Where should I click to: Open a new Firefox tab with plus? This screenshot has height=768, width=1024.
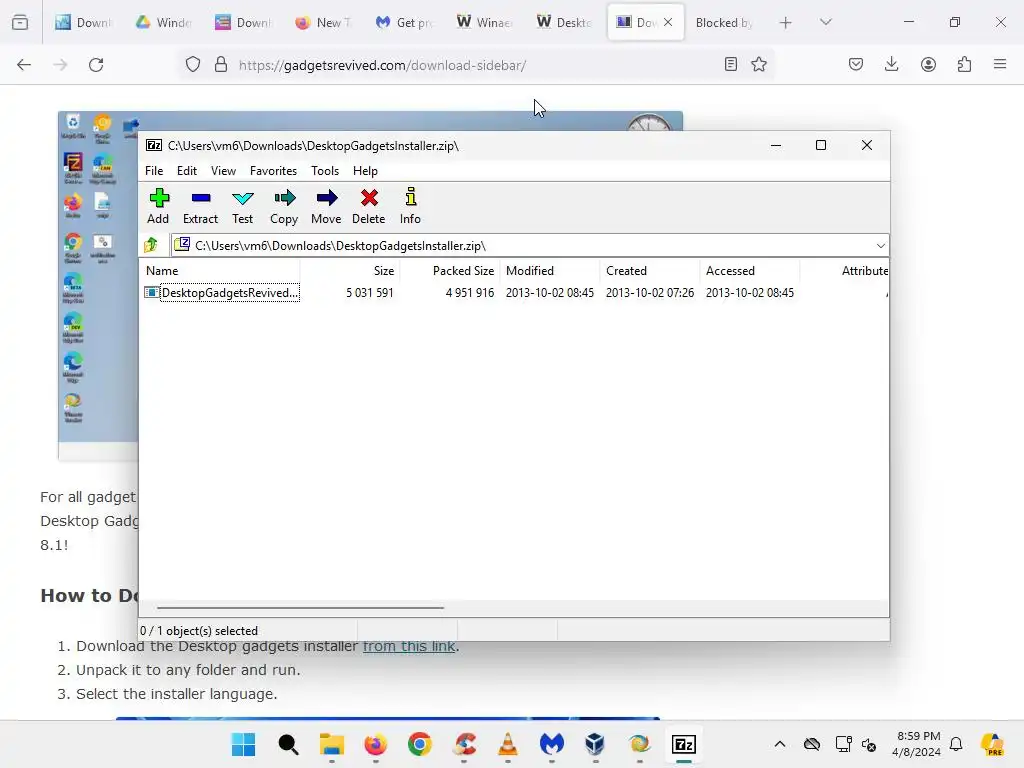(786, 23)
